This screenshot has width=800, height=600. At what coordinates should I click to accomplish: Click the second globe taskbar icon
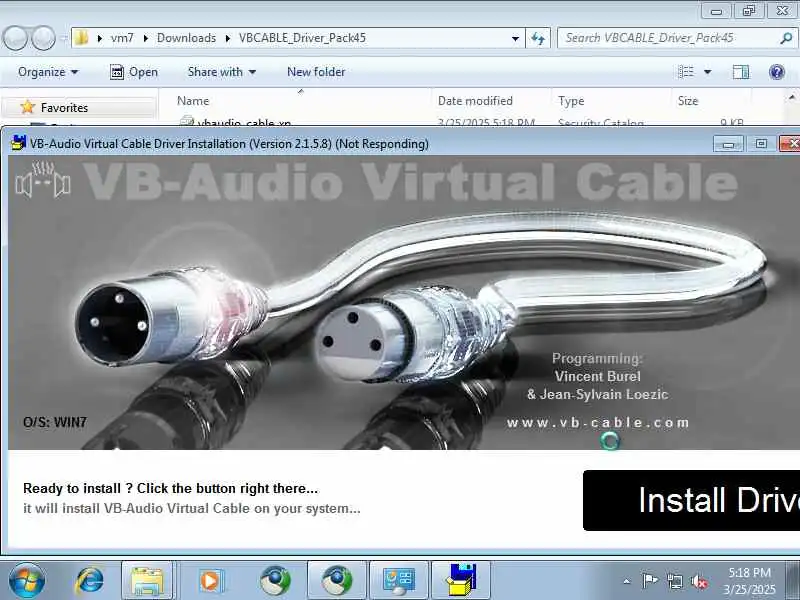(337, 581)
